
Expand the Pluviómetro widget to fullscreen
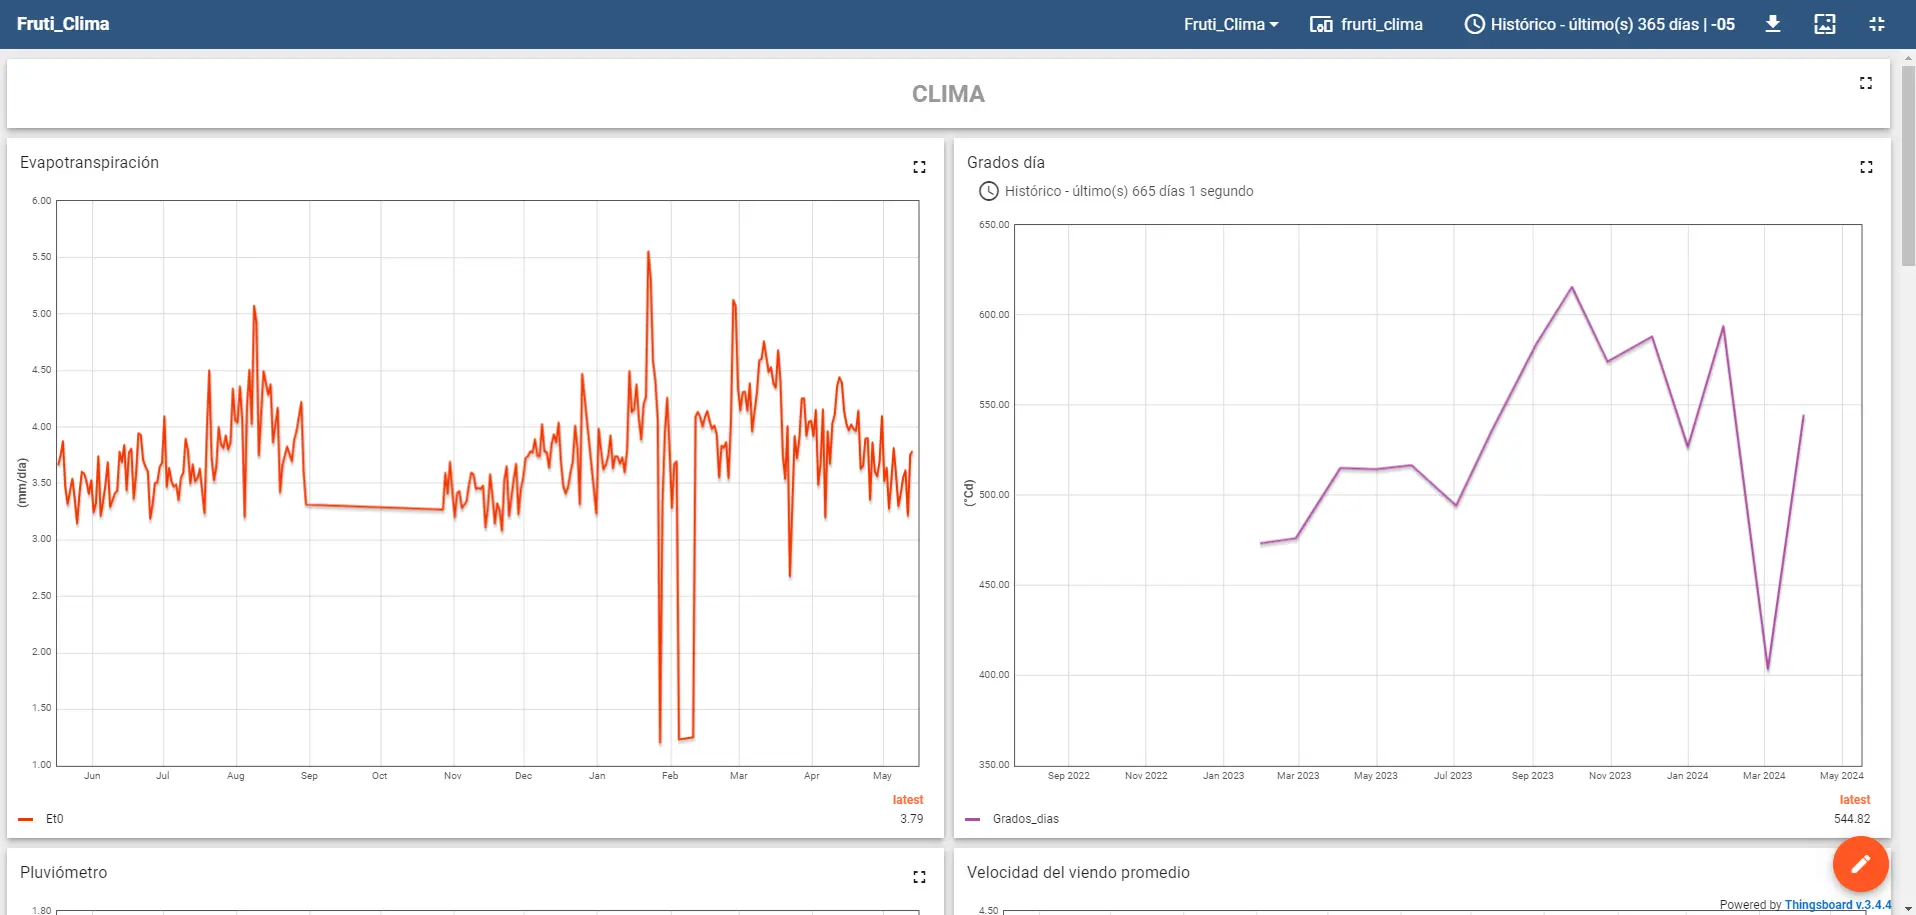pos(919,877)
